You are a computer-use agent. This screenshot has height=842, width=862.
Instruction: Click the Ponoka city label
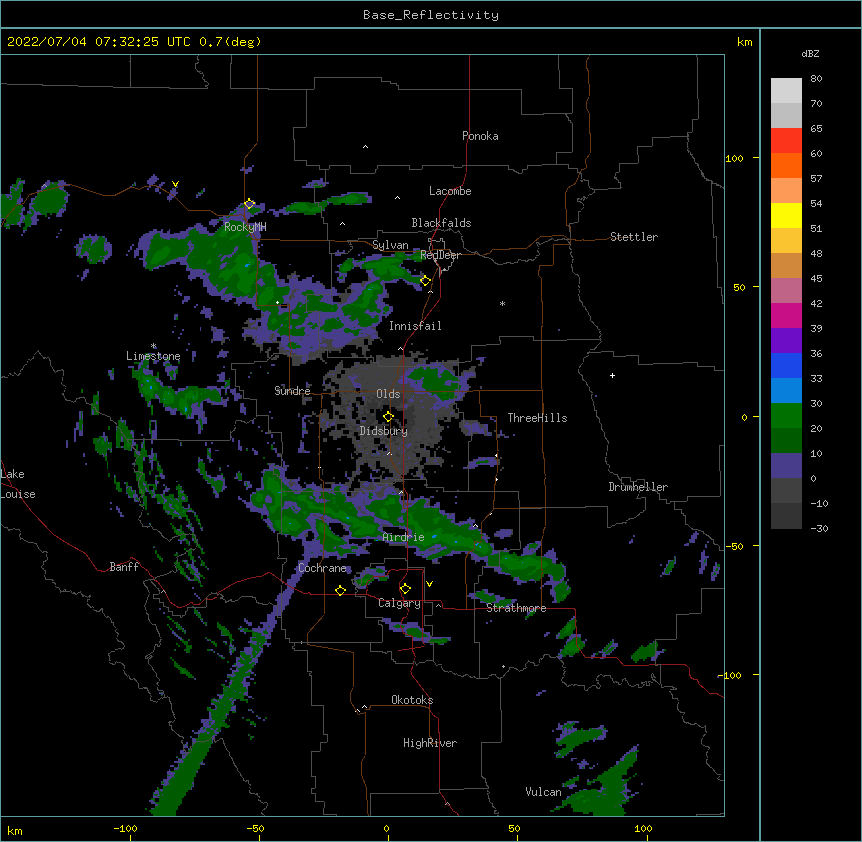click(x=480, y=136)
